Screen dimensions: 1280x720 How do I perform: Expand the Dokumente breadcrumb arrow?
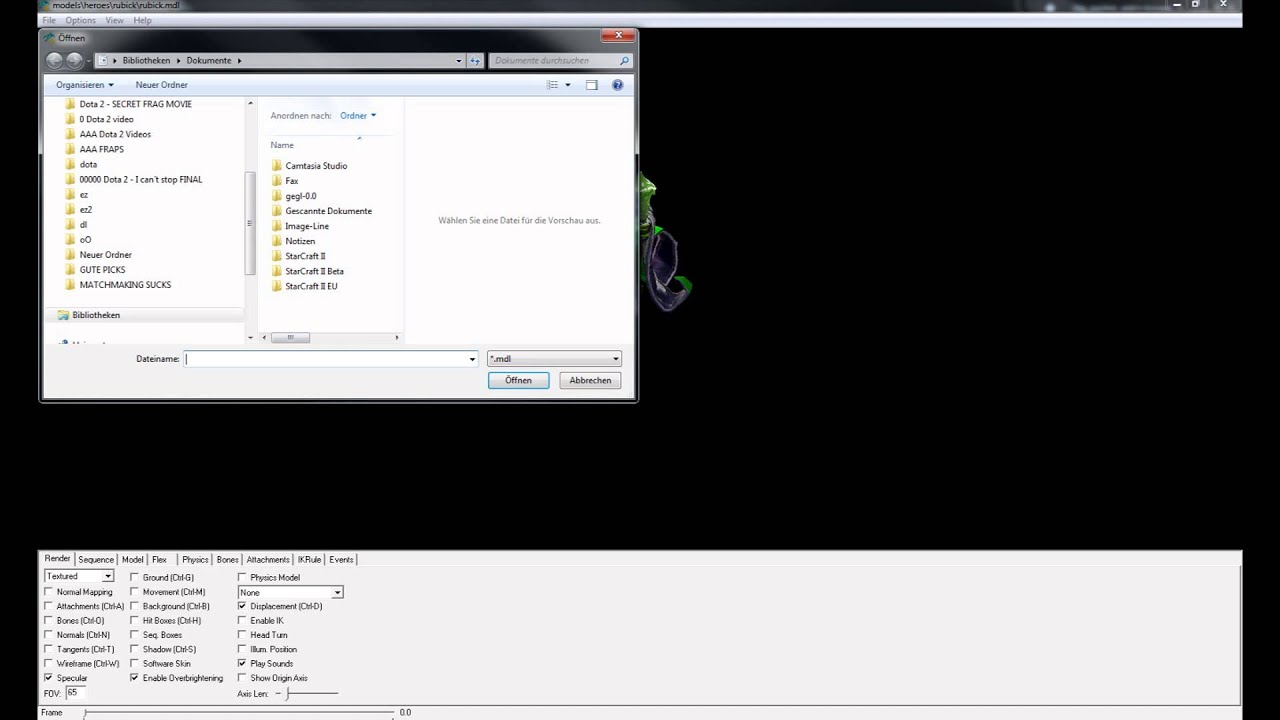[x=239, y=61]
